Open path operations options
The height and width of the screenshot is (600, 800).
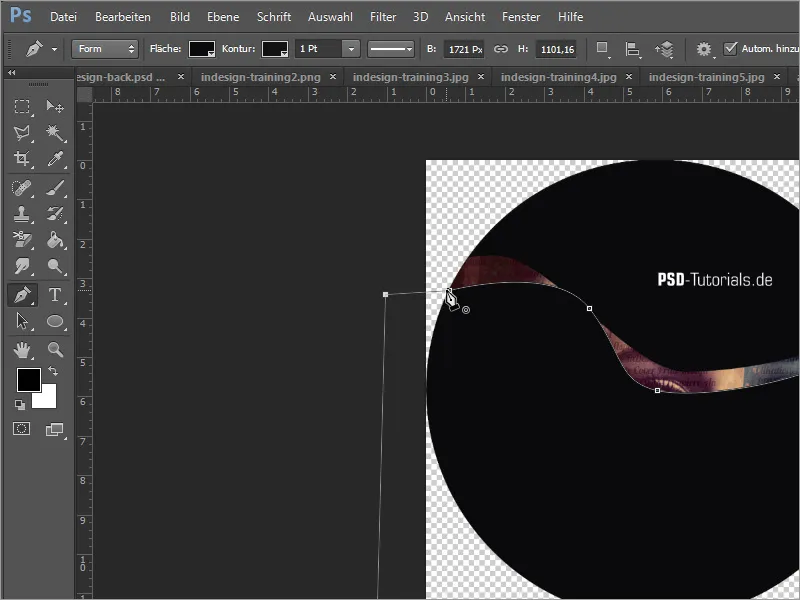click(603, 49)
